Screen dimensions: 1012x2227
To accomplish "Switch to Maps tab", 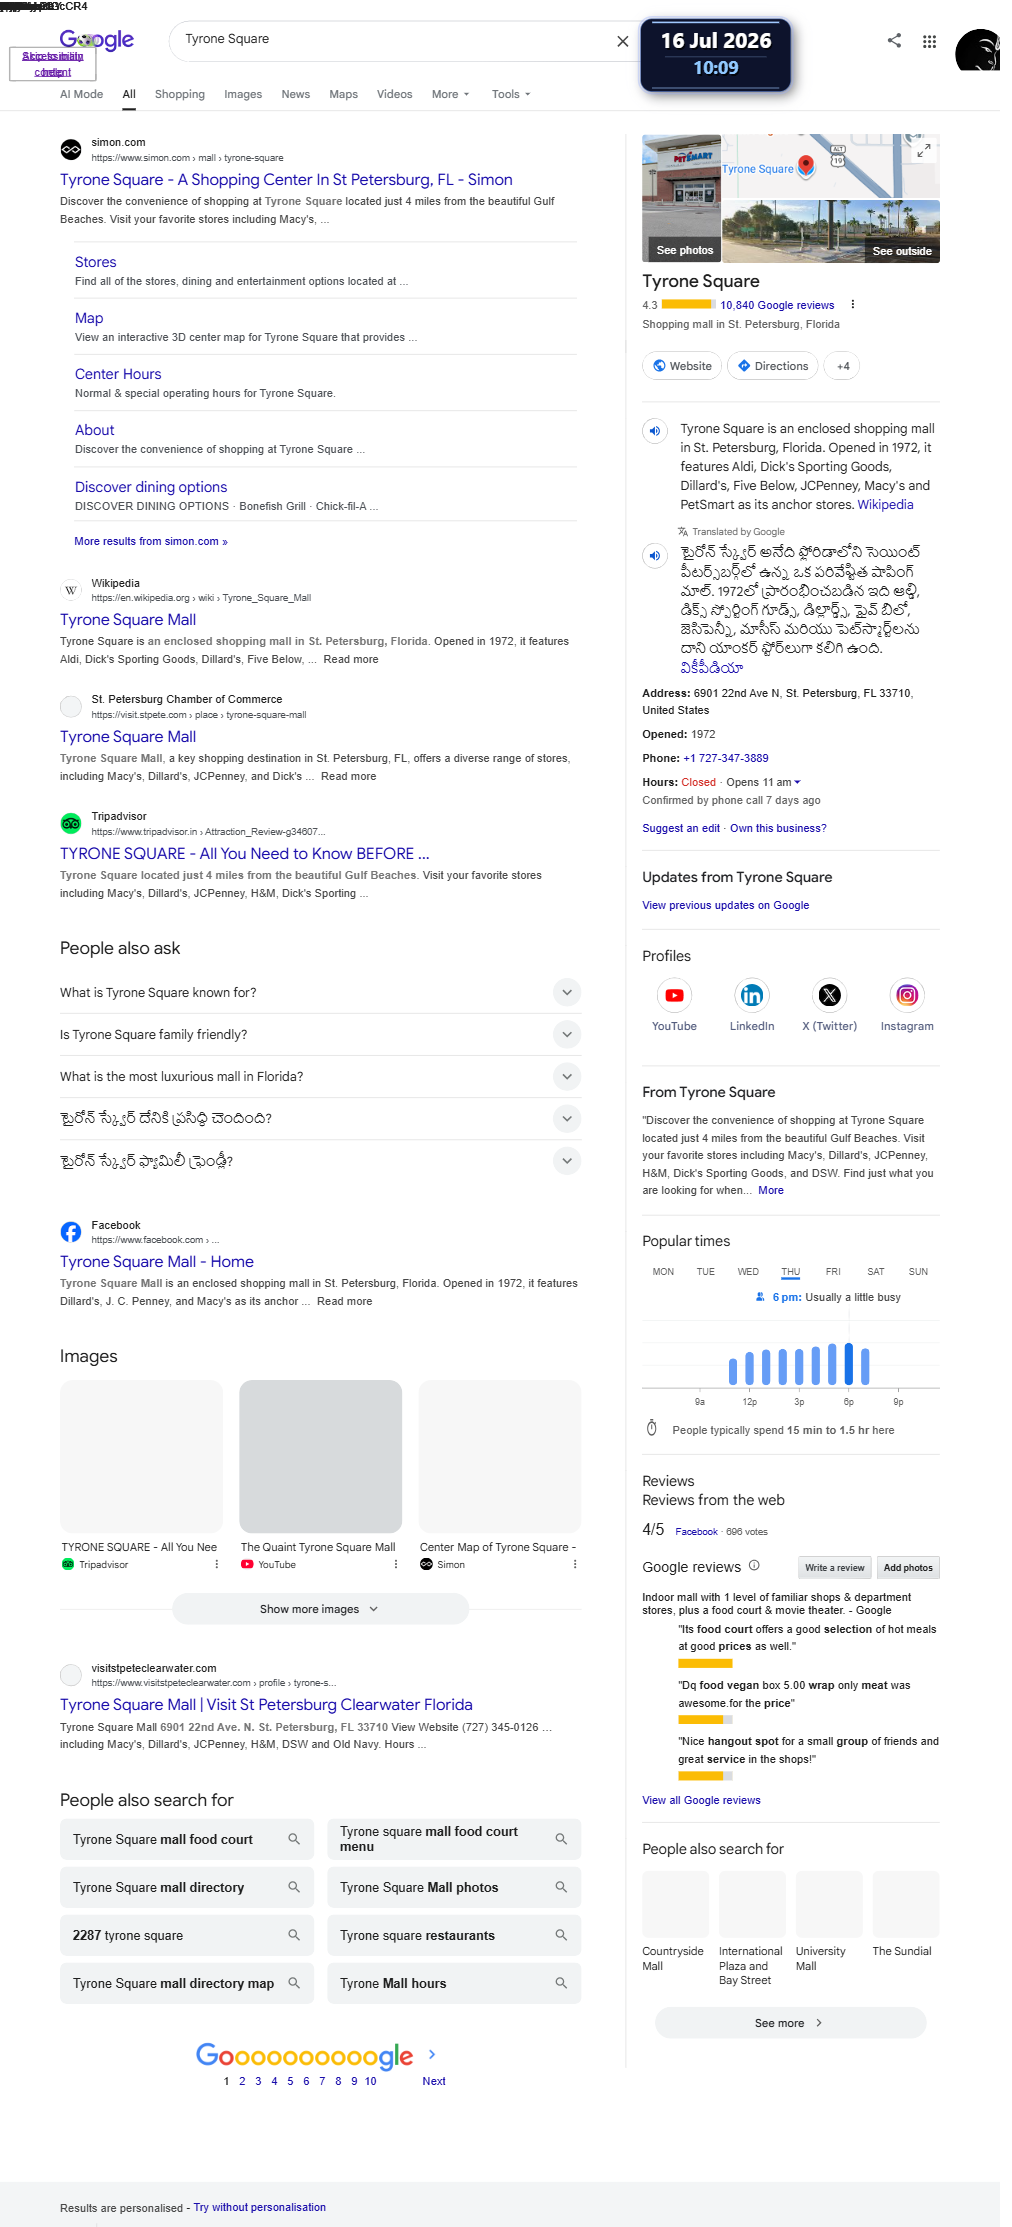I will pos(343,94).
